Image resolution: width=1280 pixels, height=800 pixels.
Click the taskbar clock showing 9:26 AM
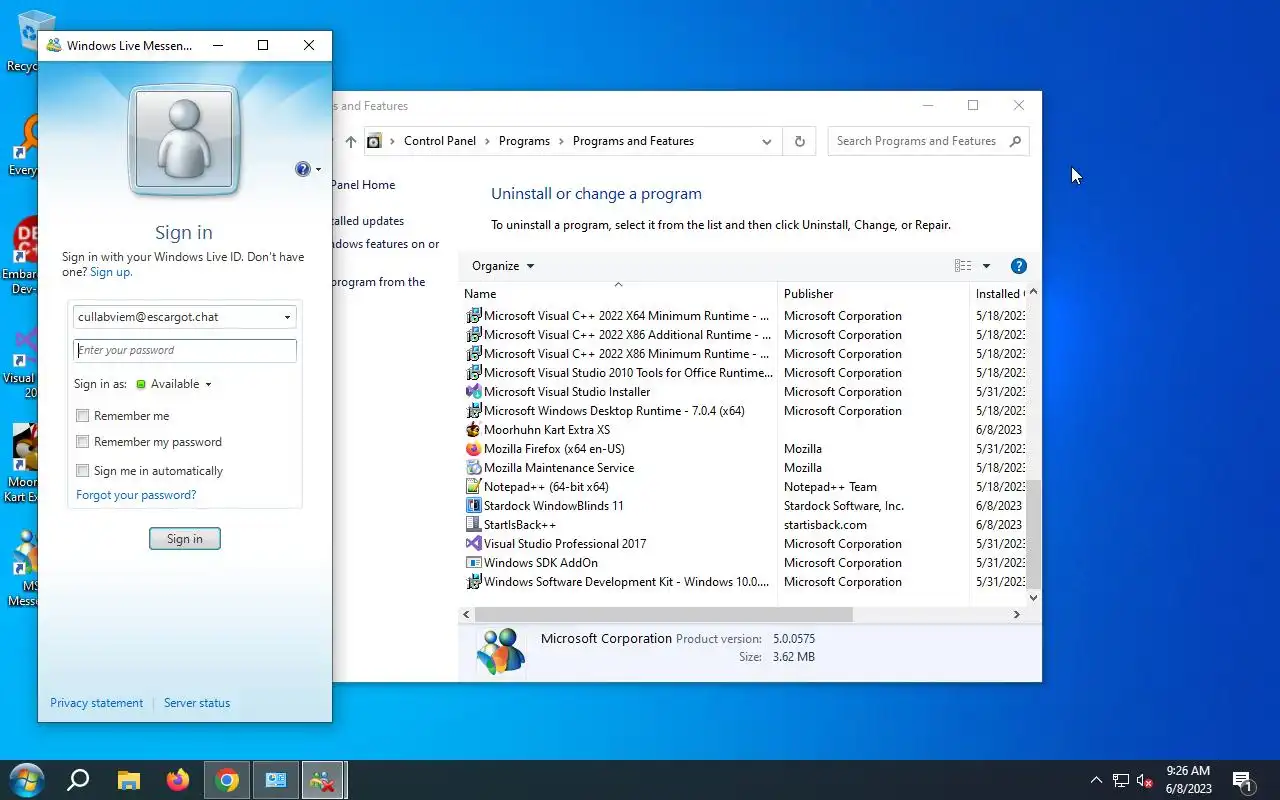point(1189,780)
